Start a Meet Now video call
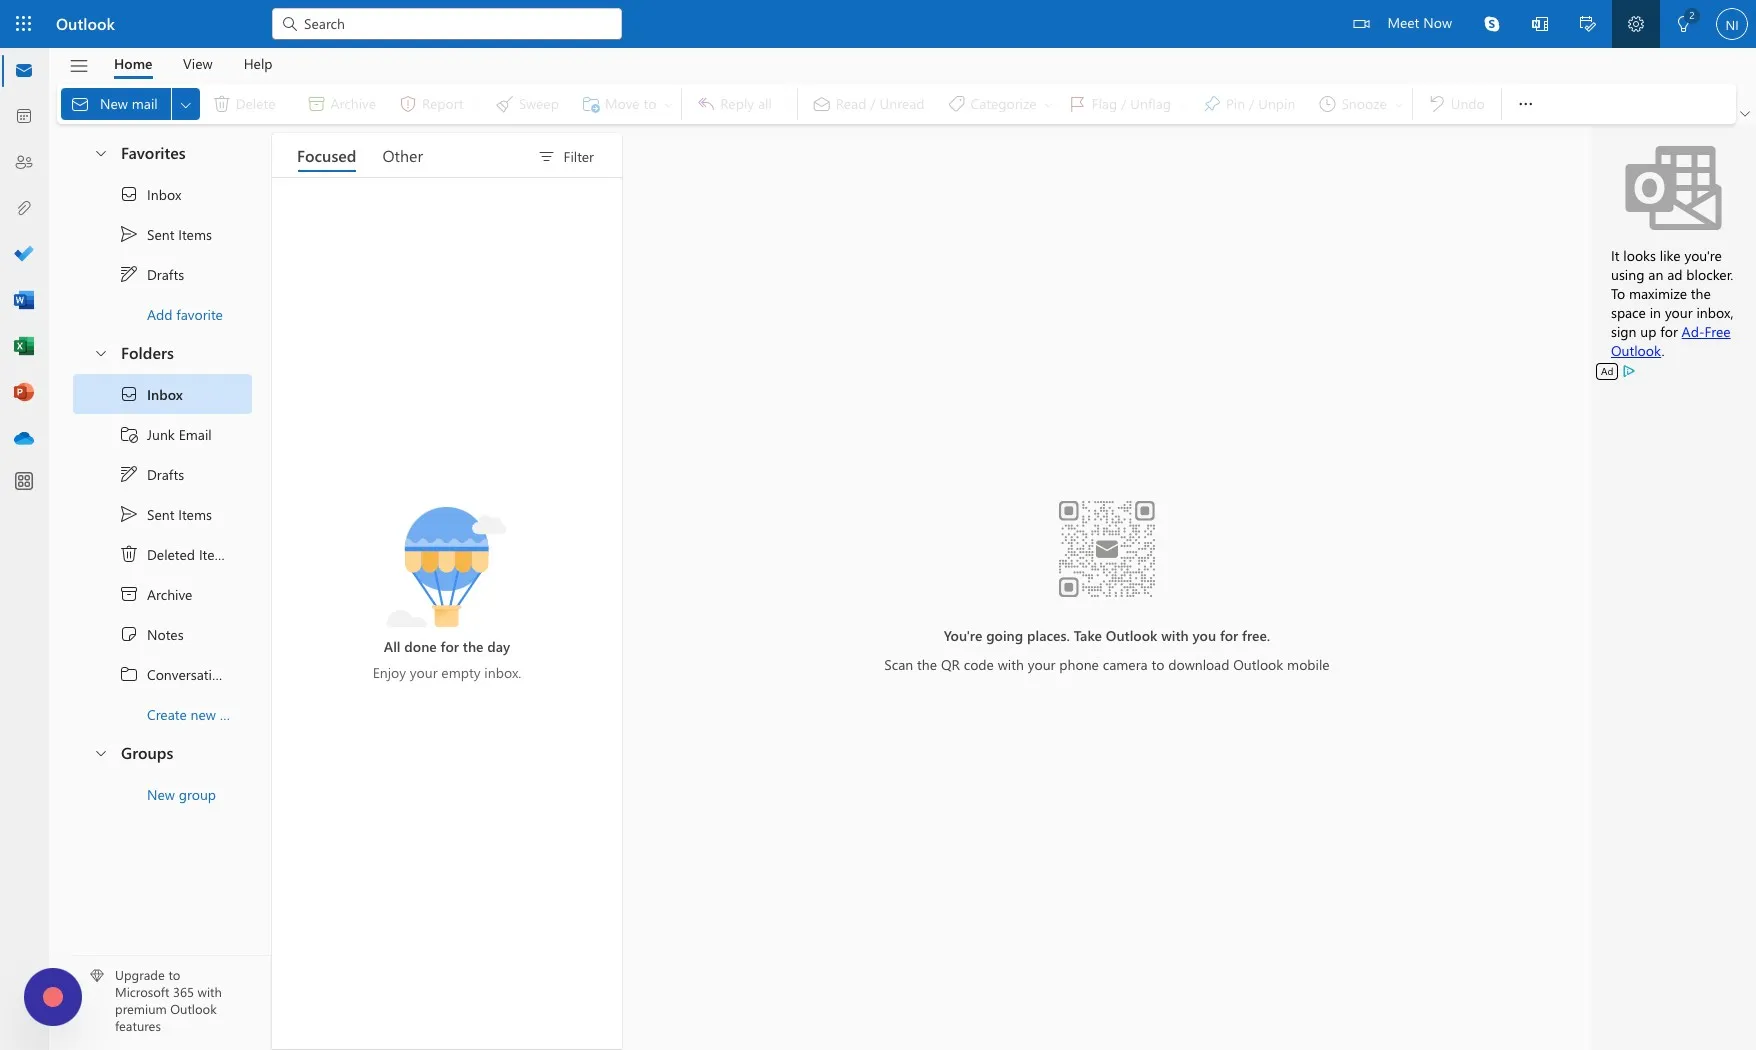This screenshot has width=1756, height=1050. coord(1402,23)
